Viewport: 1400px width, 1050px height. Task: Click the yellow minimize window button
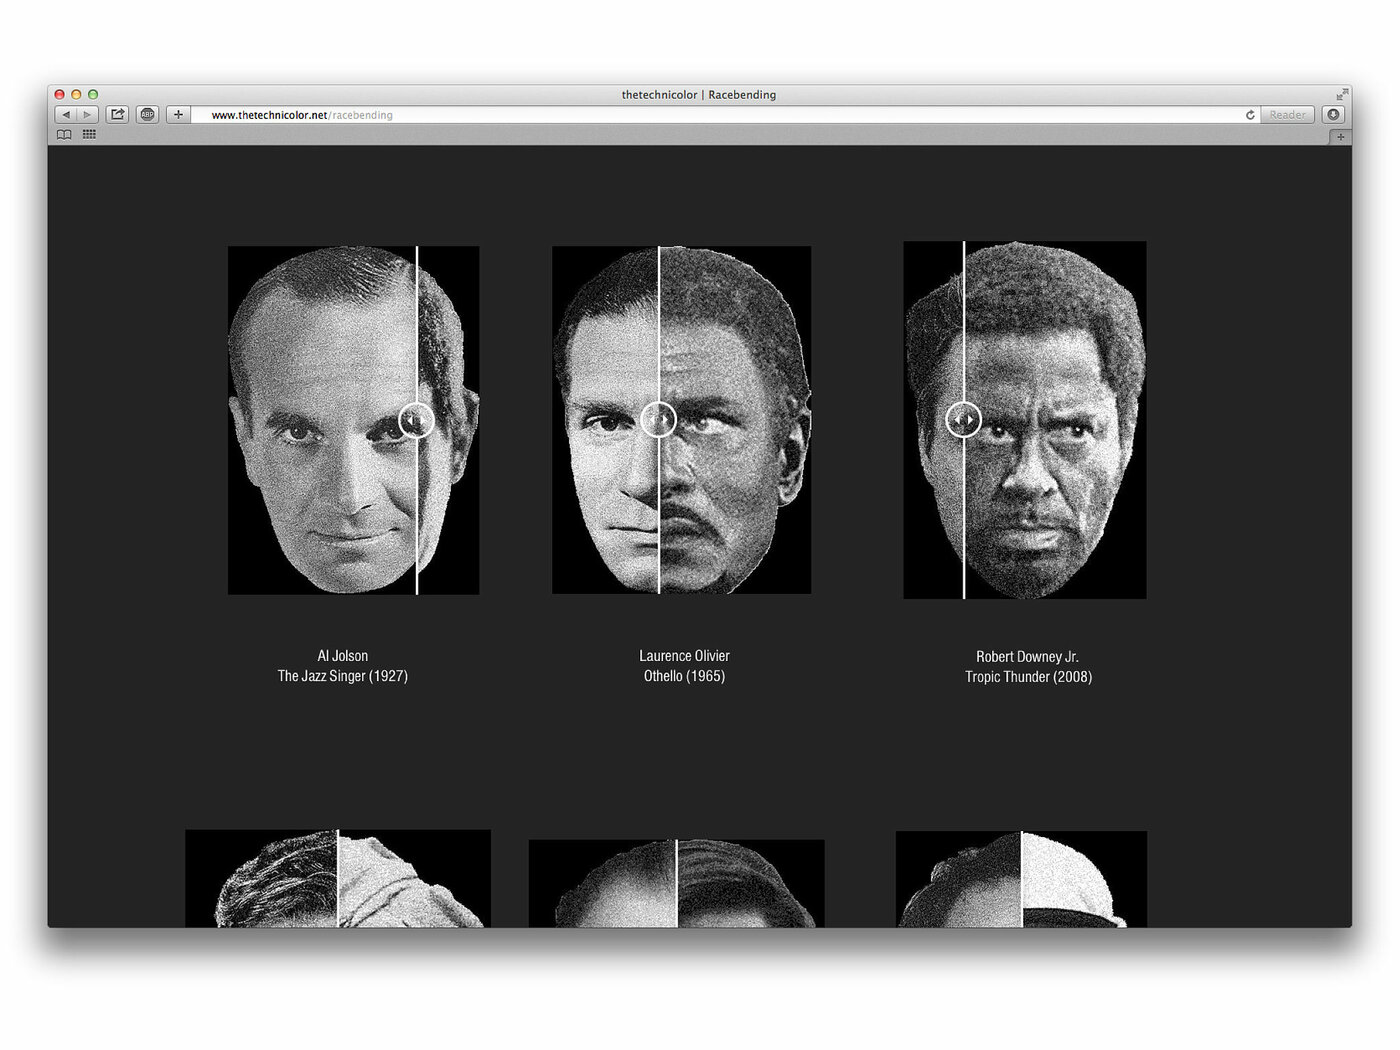pos(76,95)
